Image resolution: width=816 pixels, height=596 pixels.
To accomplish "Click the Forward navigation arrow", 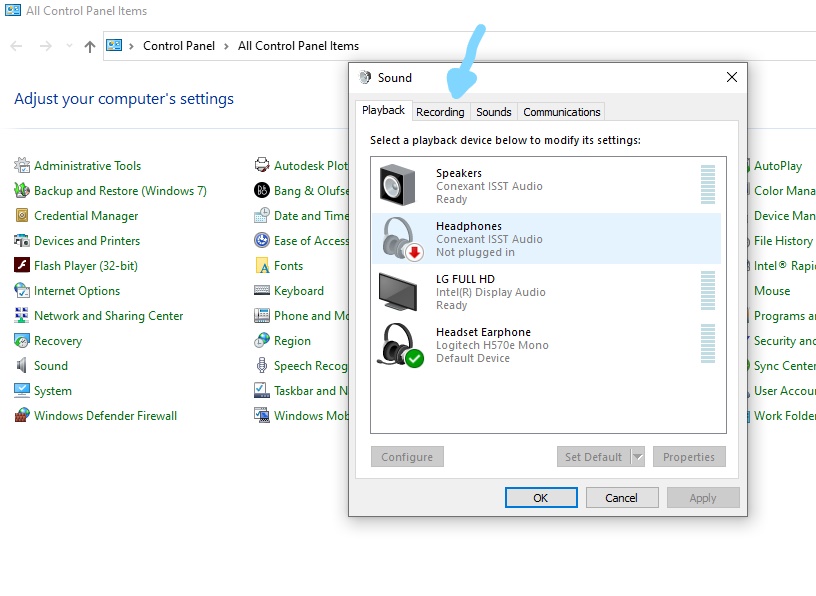I will click(x=46, y=46).
